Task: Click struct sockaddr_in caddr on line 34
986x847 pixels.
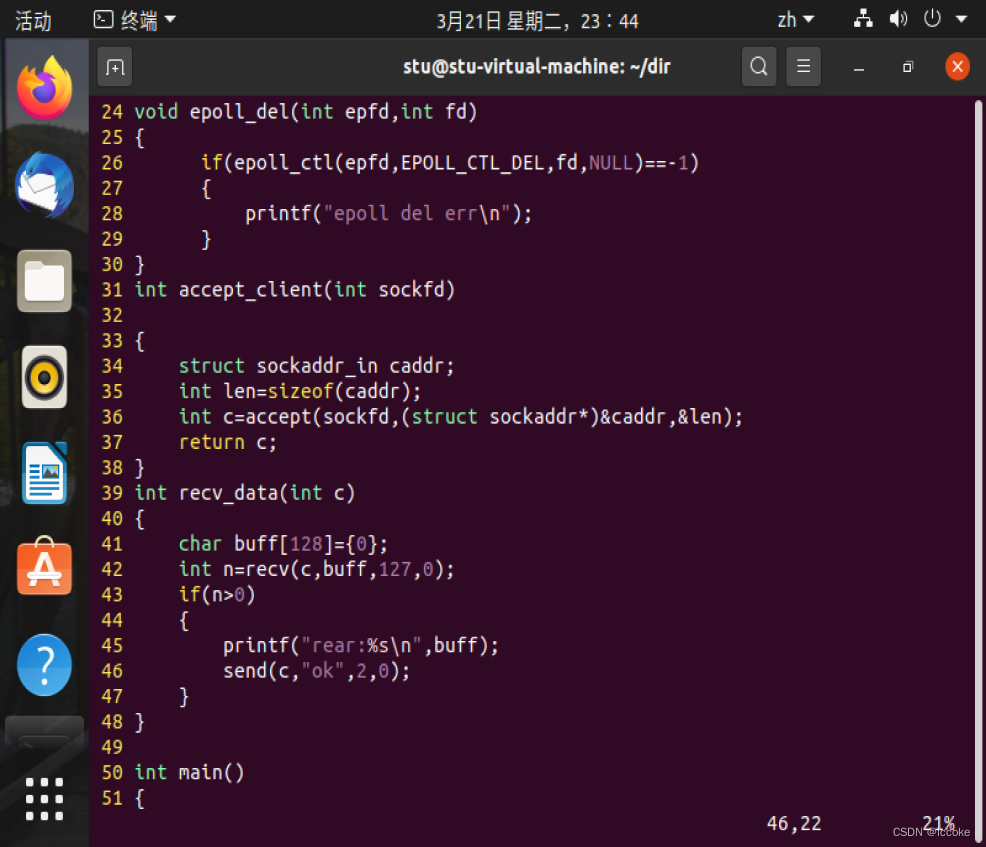Action: tap(316, 366)
